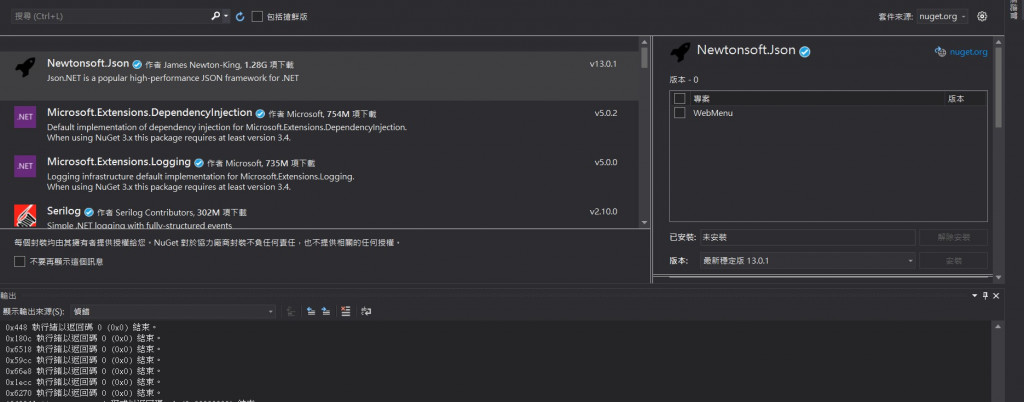Click the rocket icon in details pane
1024x402 pixels.
680,52
